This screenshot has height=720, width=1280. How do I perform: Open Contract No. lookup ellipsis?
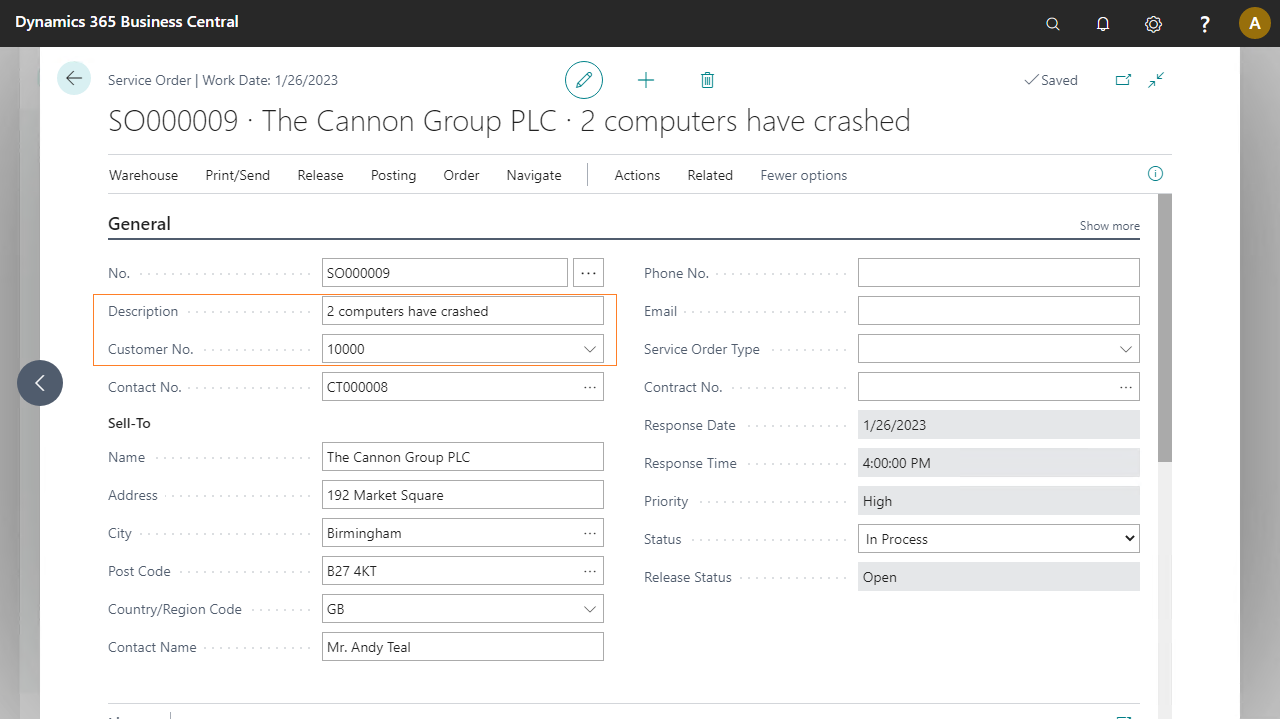point(1126,387)
